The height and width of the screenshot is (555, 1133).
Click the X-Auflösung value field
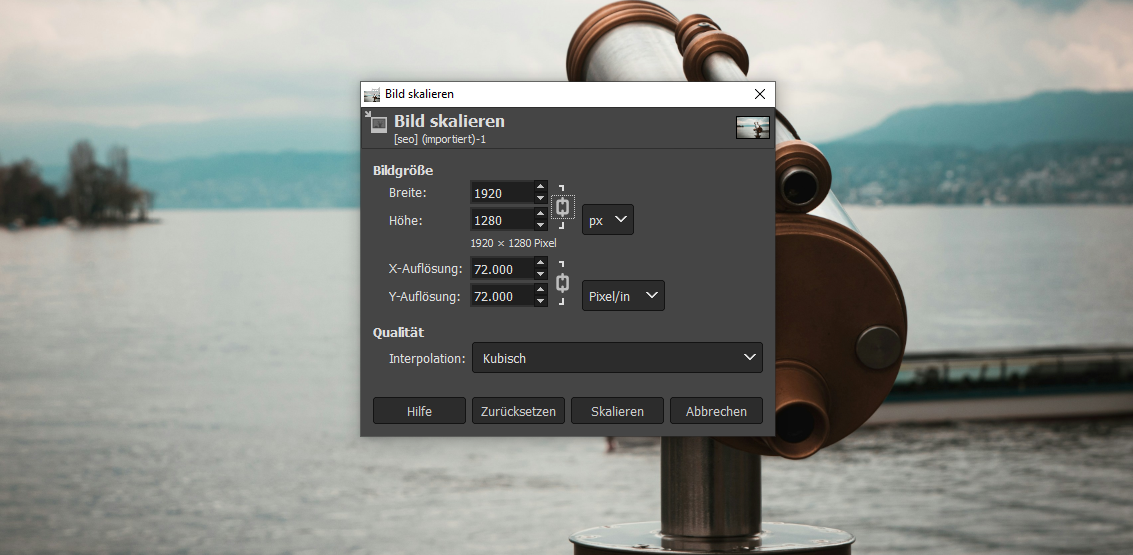[x=502, y=269]
